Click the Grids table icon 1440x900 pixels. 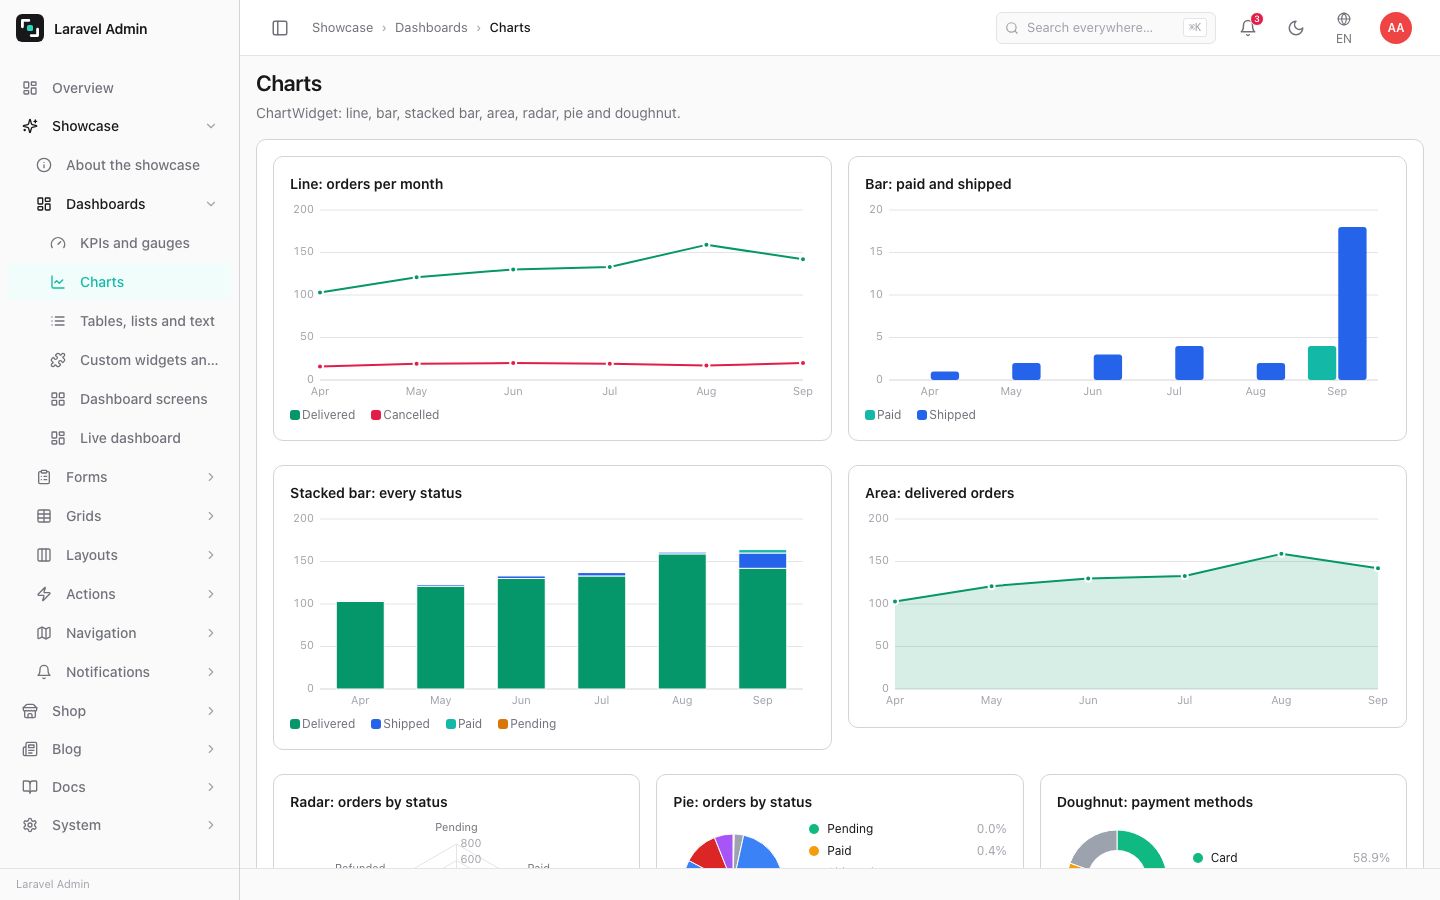click(x=44, y=516)
